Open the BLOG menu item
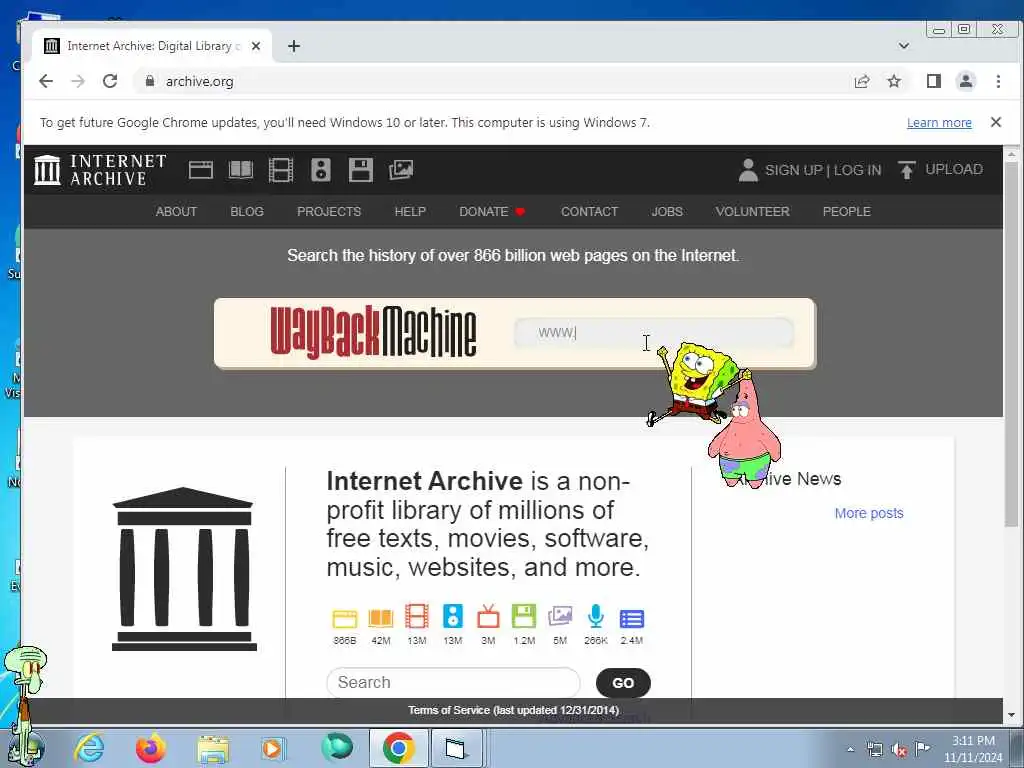 (x=247, y=212)
